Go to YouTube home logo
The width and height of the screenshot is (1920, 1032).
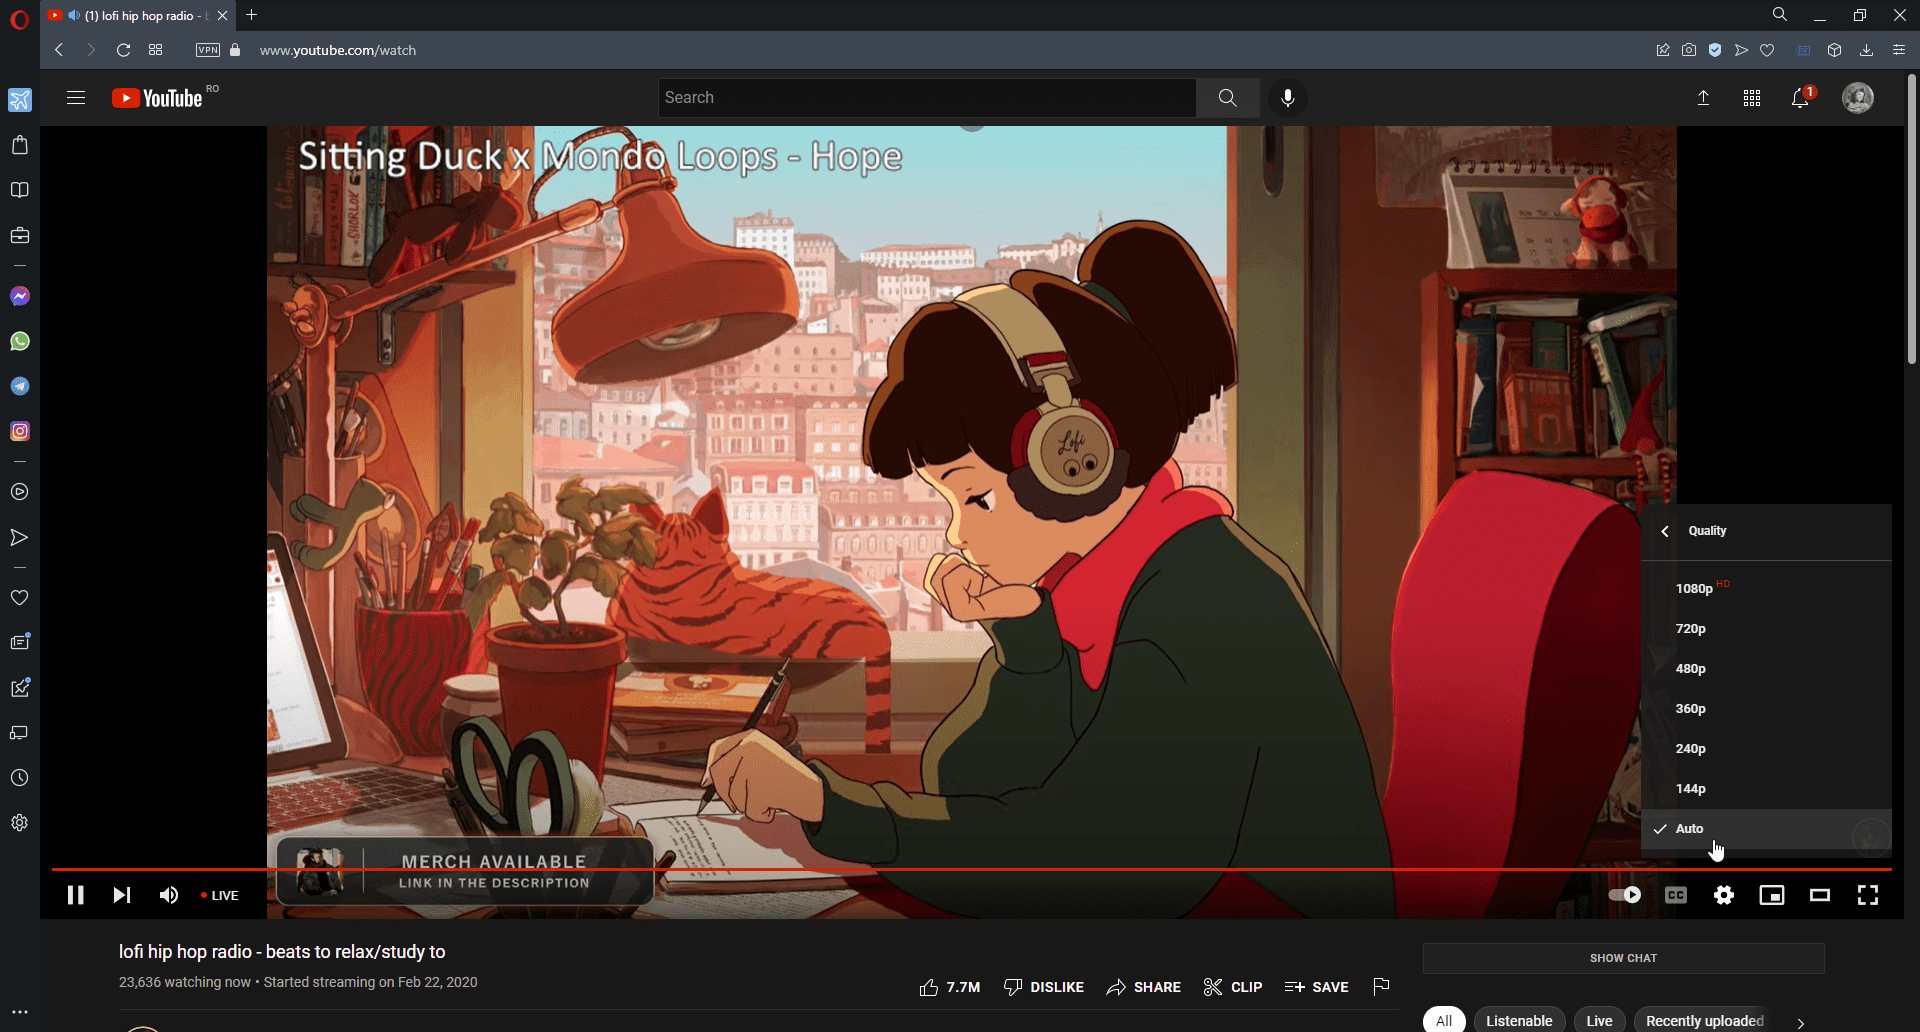click(157, 98)
